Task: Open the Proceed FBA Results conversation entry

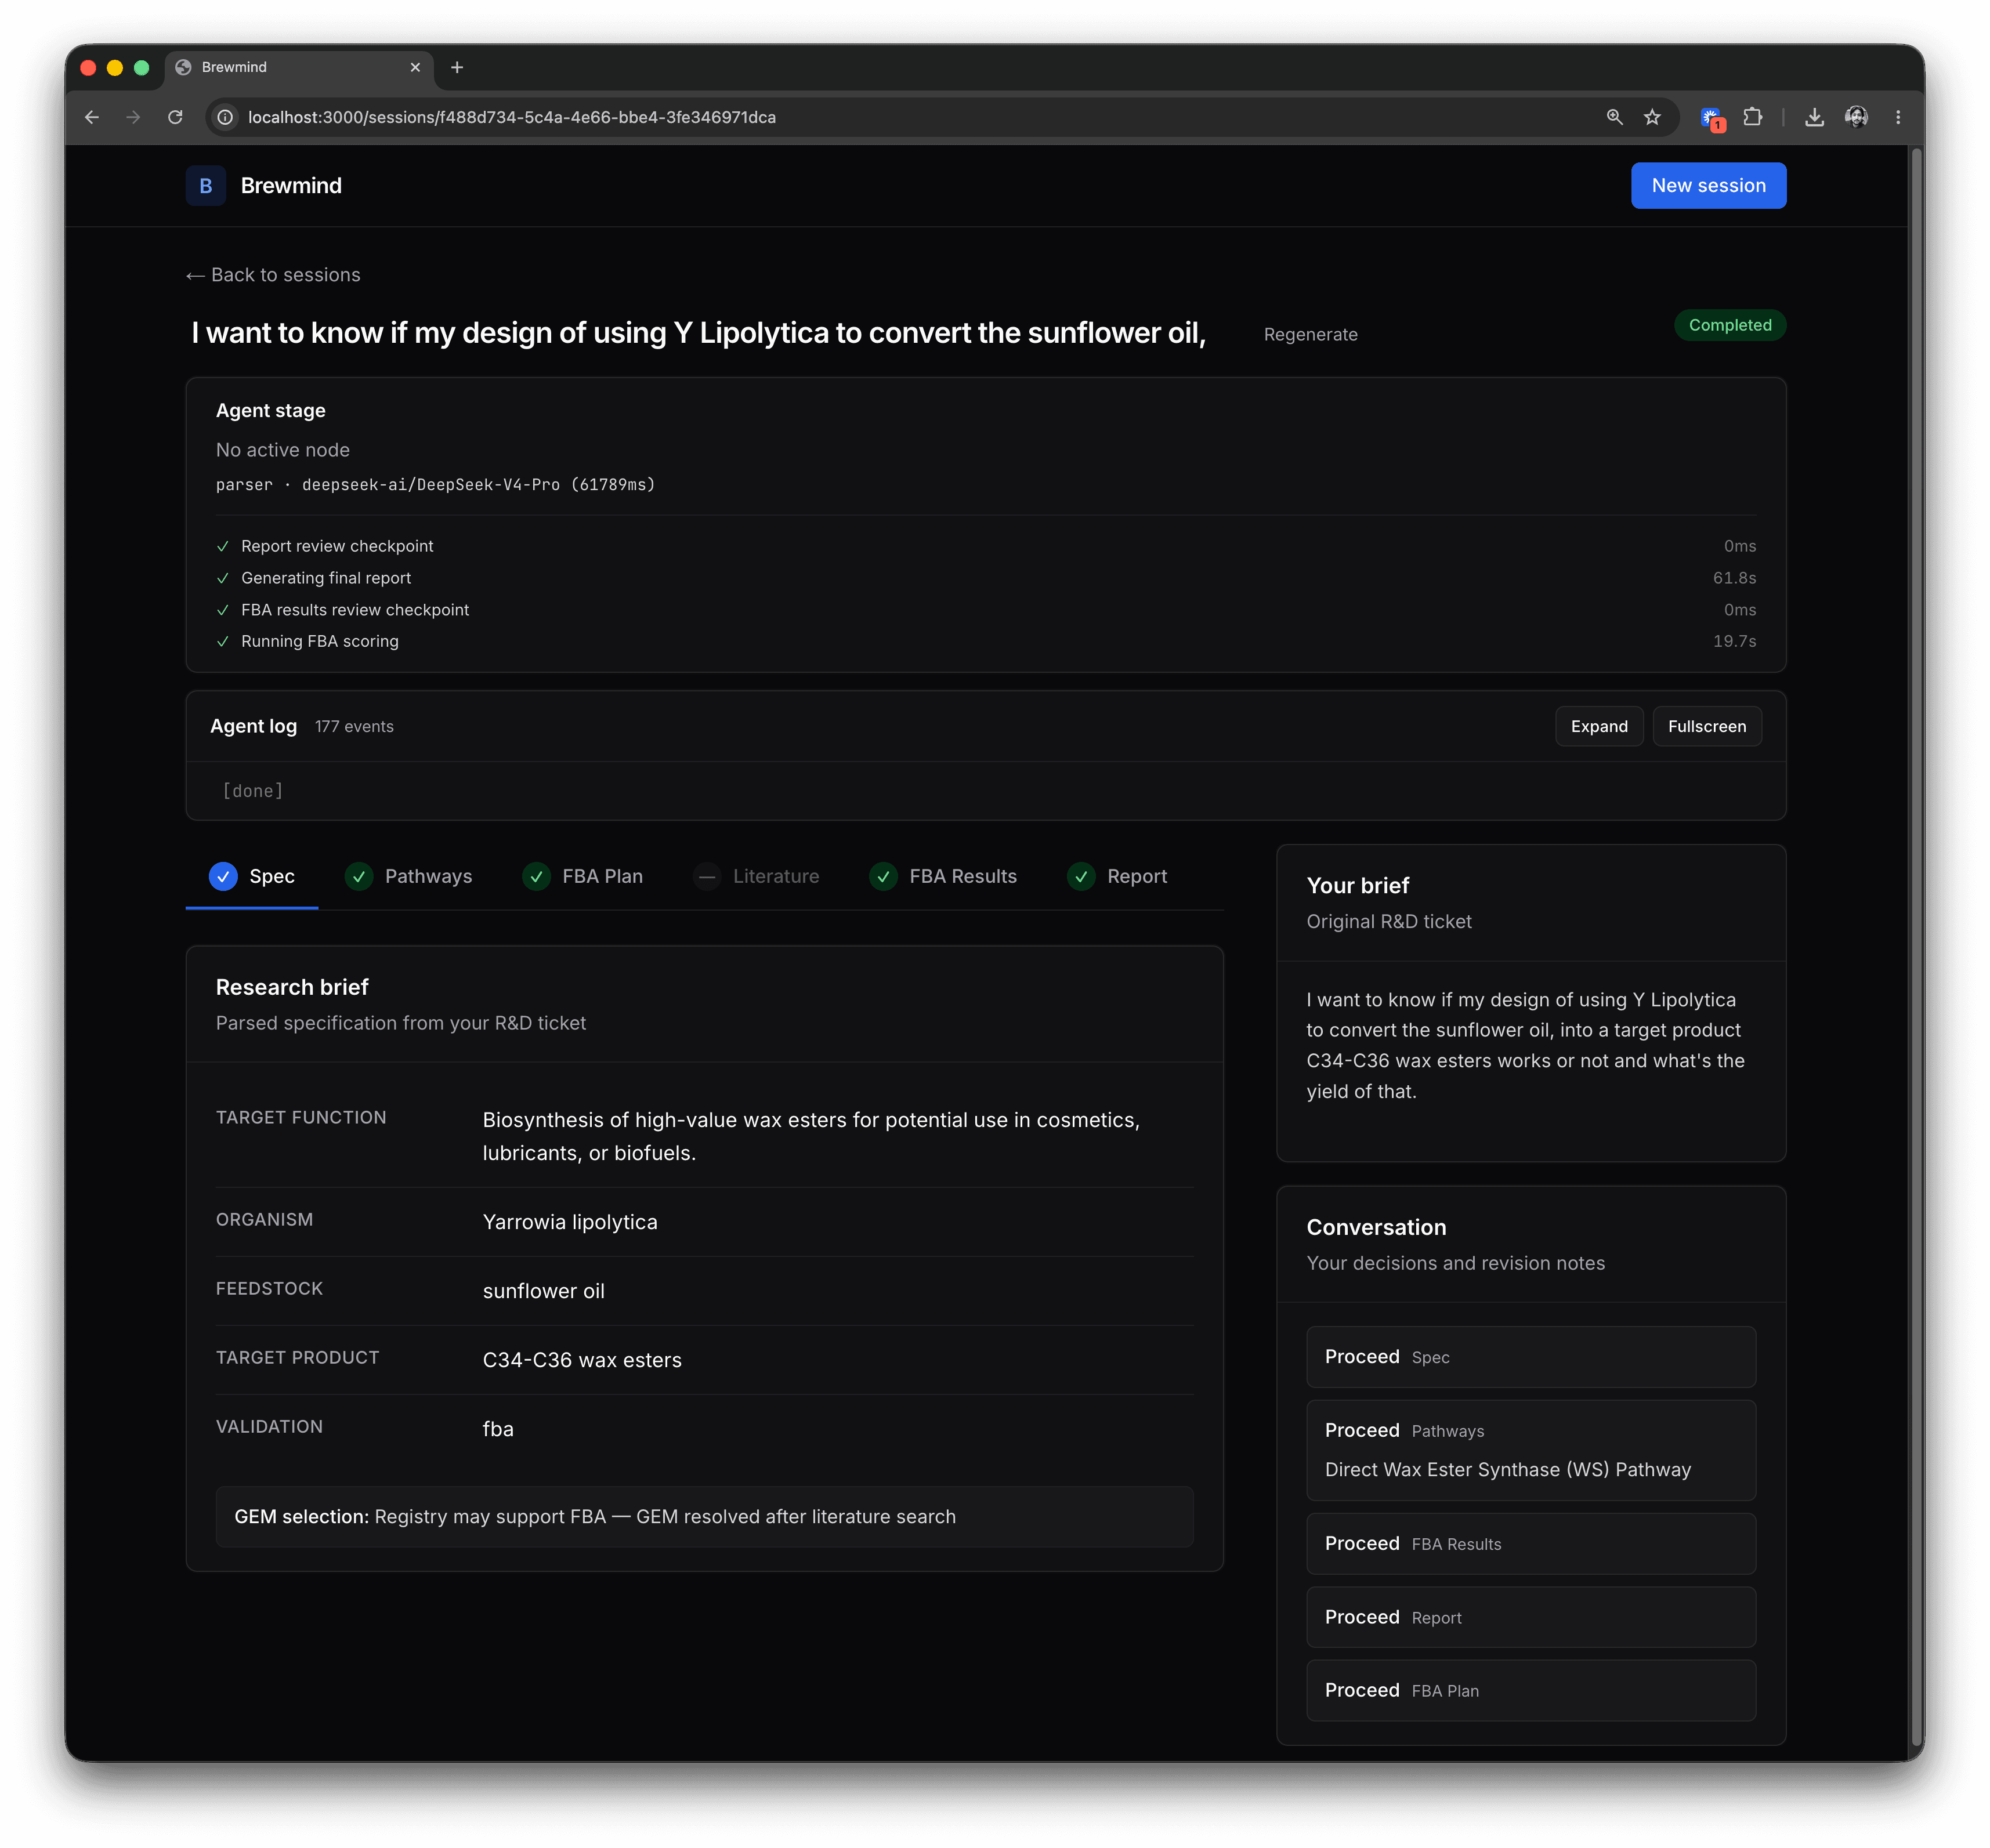Action: [1530, 1544]
